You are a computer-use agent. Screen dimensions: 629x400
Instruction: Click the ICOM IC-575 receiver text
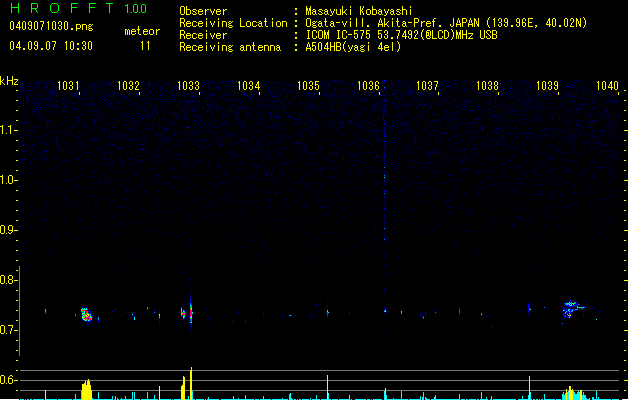[401, 35]
